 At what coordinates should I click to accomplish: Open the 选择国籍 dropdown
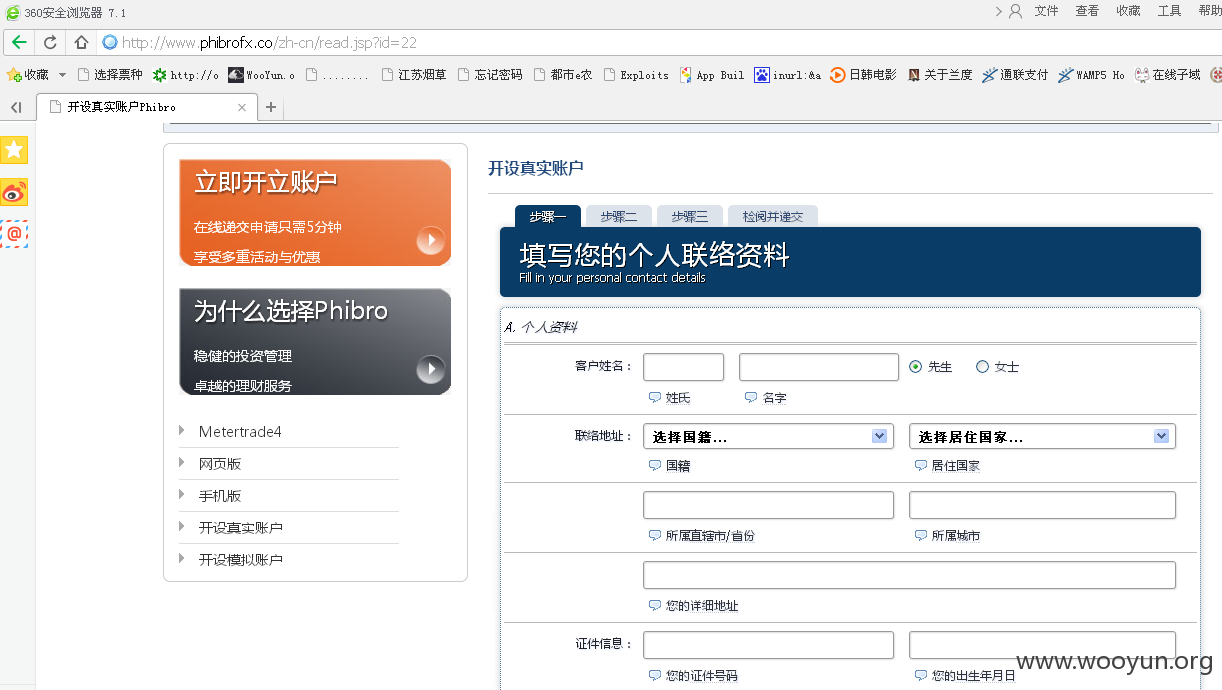pyautogui.click(x=768, y=436)
